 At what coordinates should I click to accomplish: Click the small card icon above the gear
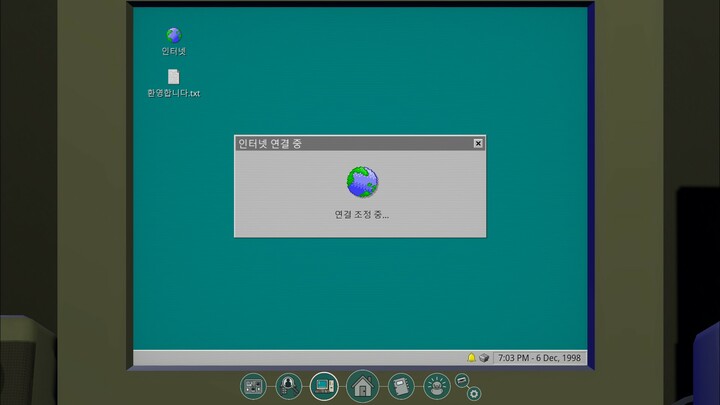point(462,379)
